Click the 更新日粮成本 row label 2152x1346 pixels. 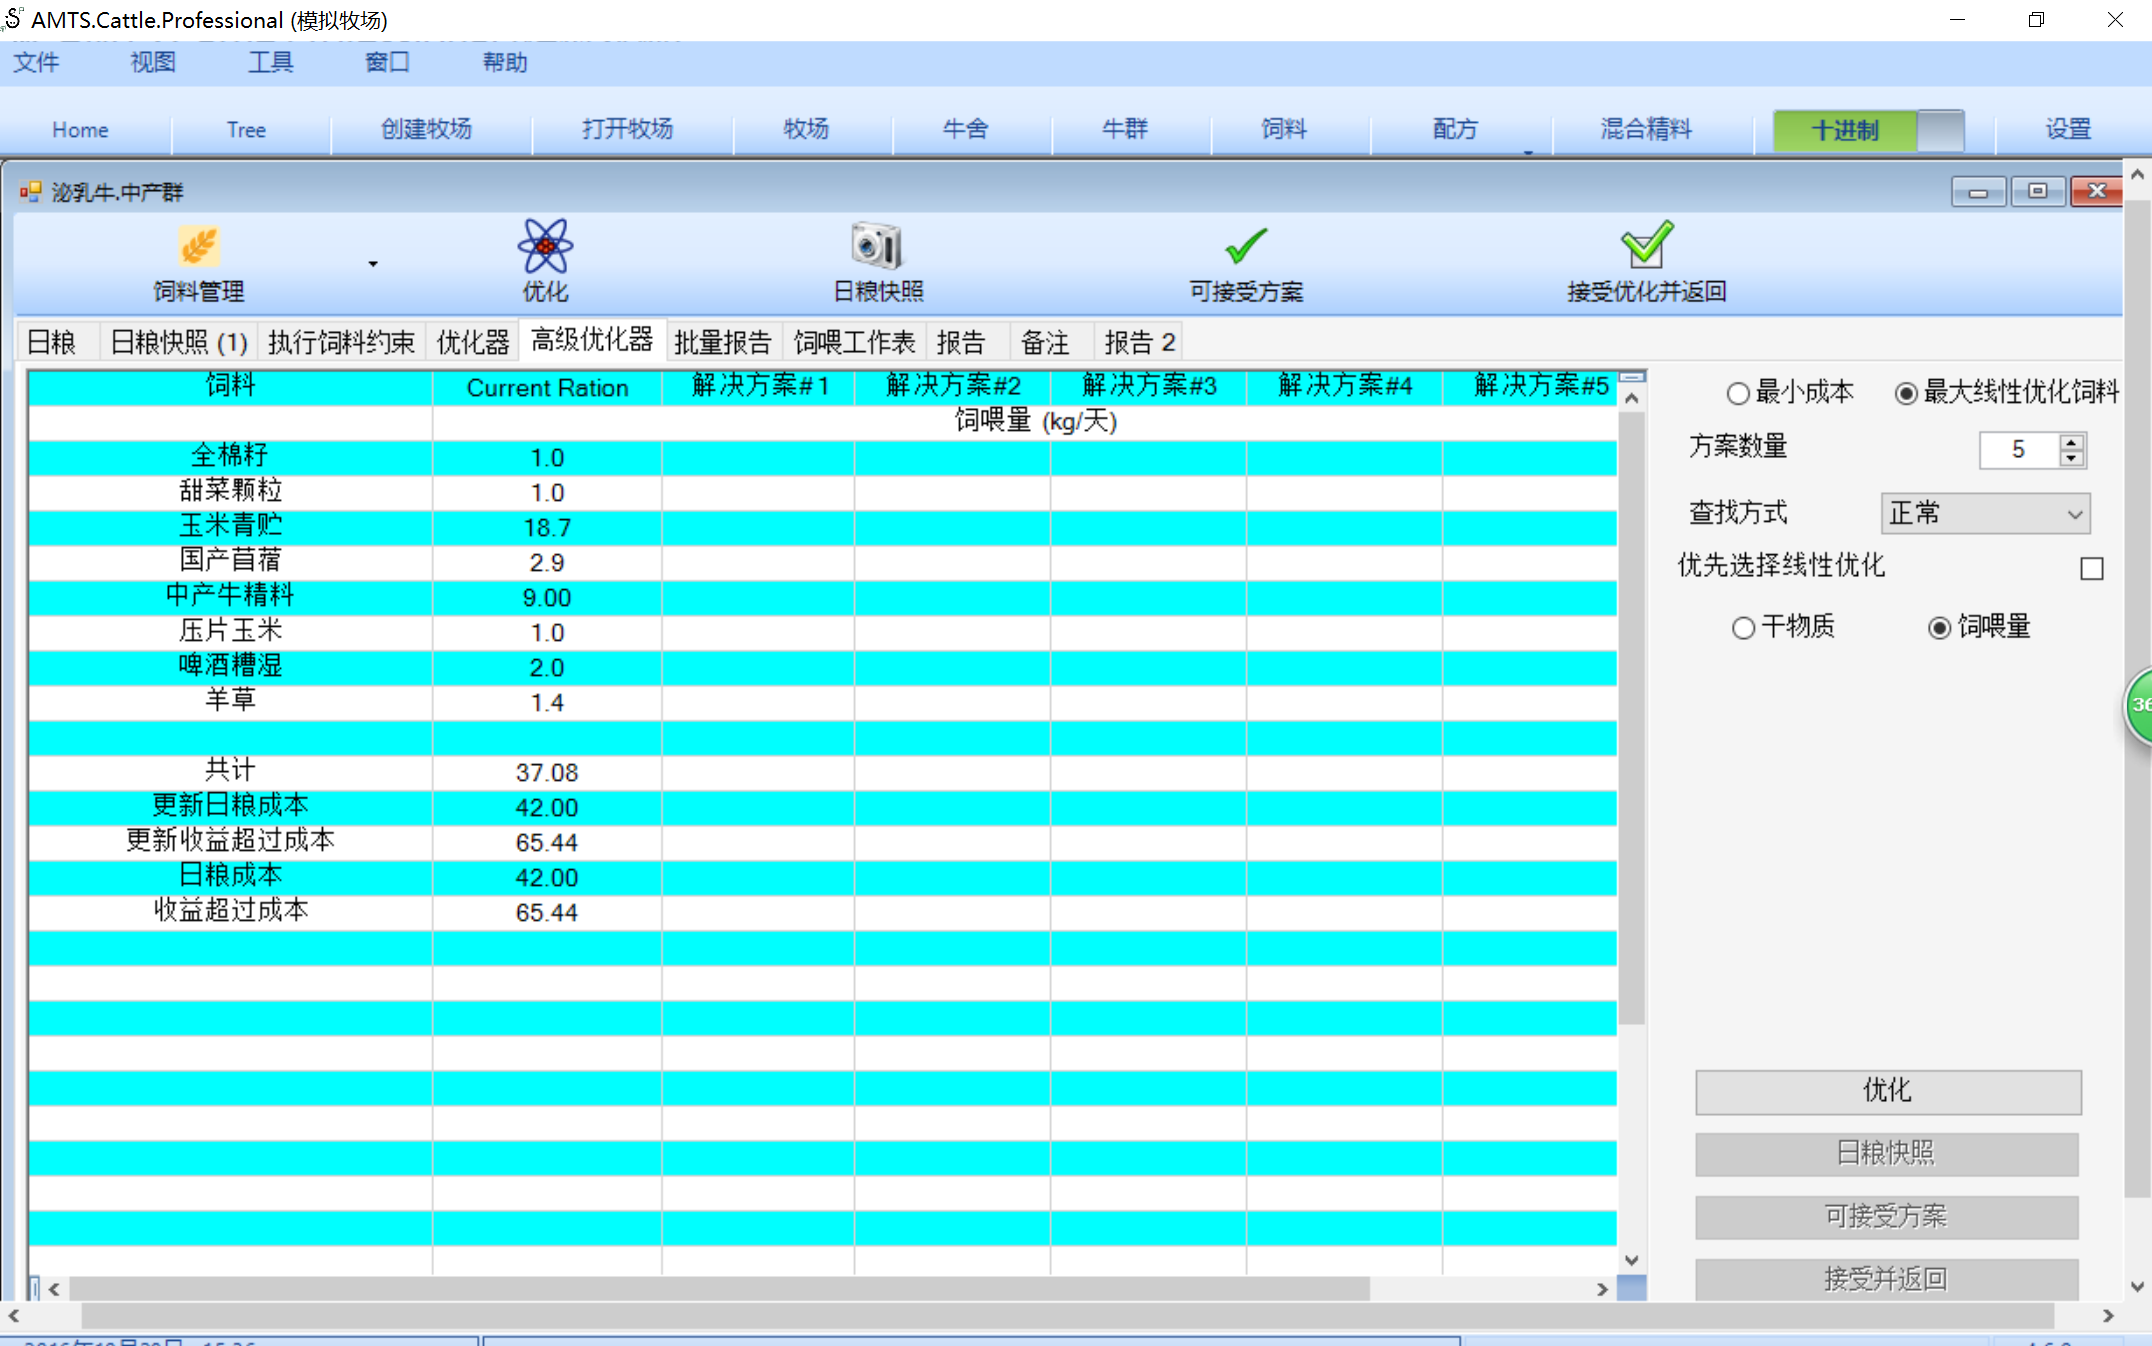(230, 807)
